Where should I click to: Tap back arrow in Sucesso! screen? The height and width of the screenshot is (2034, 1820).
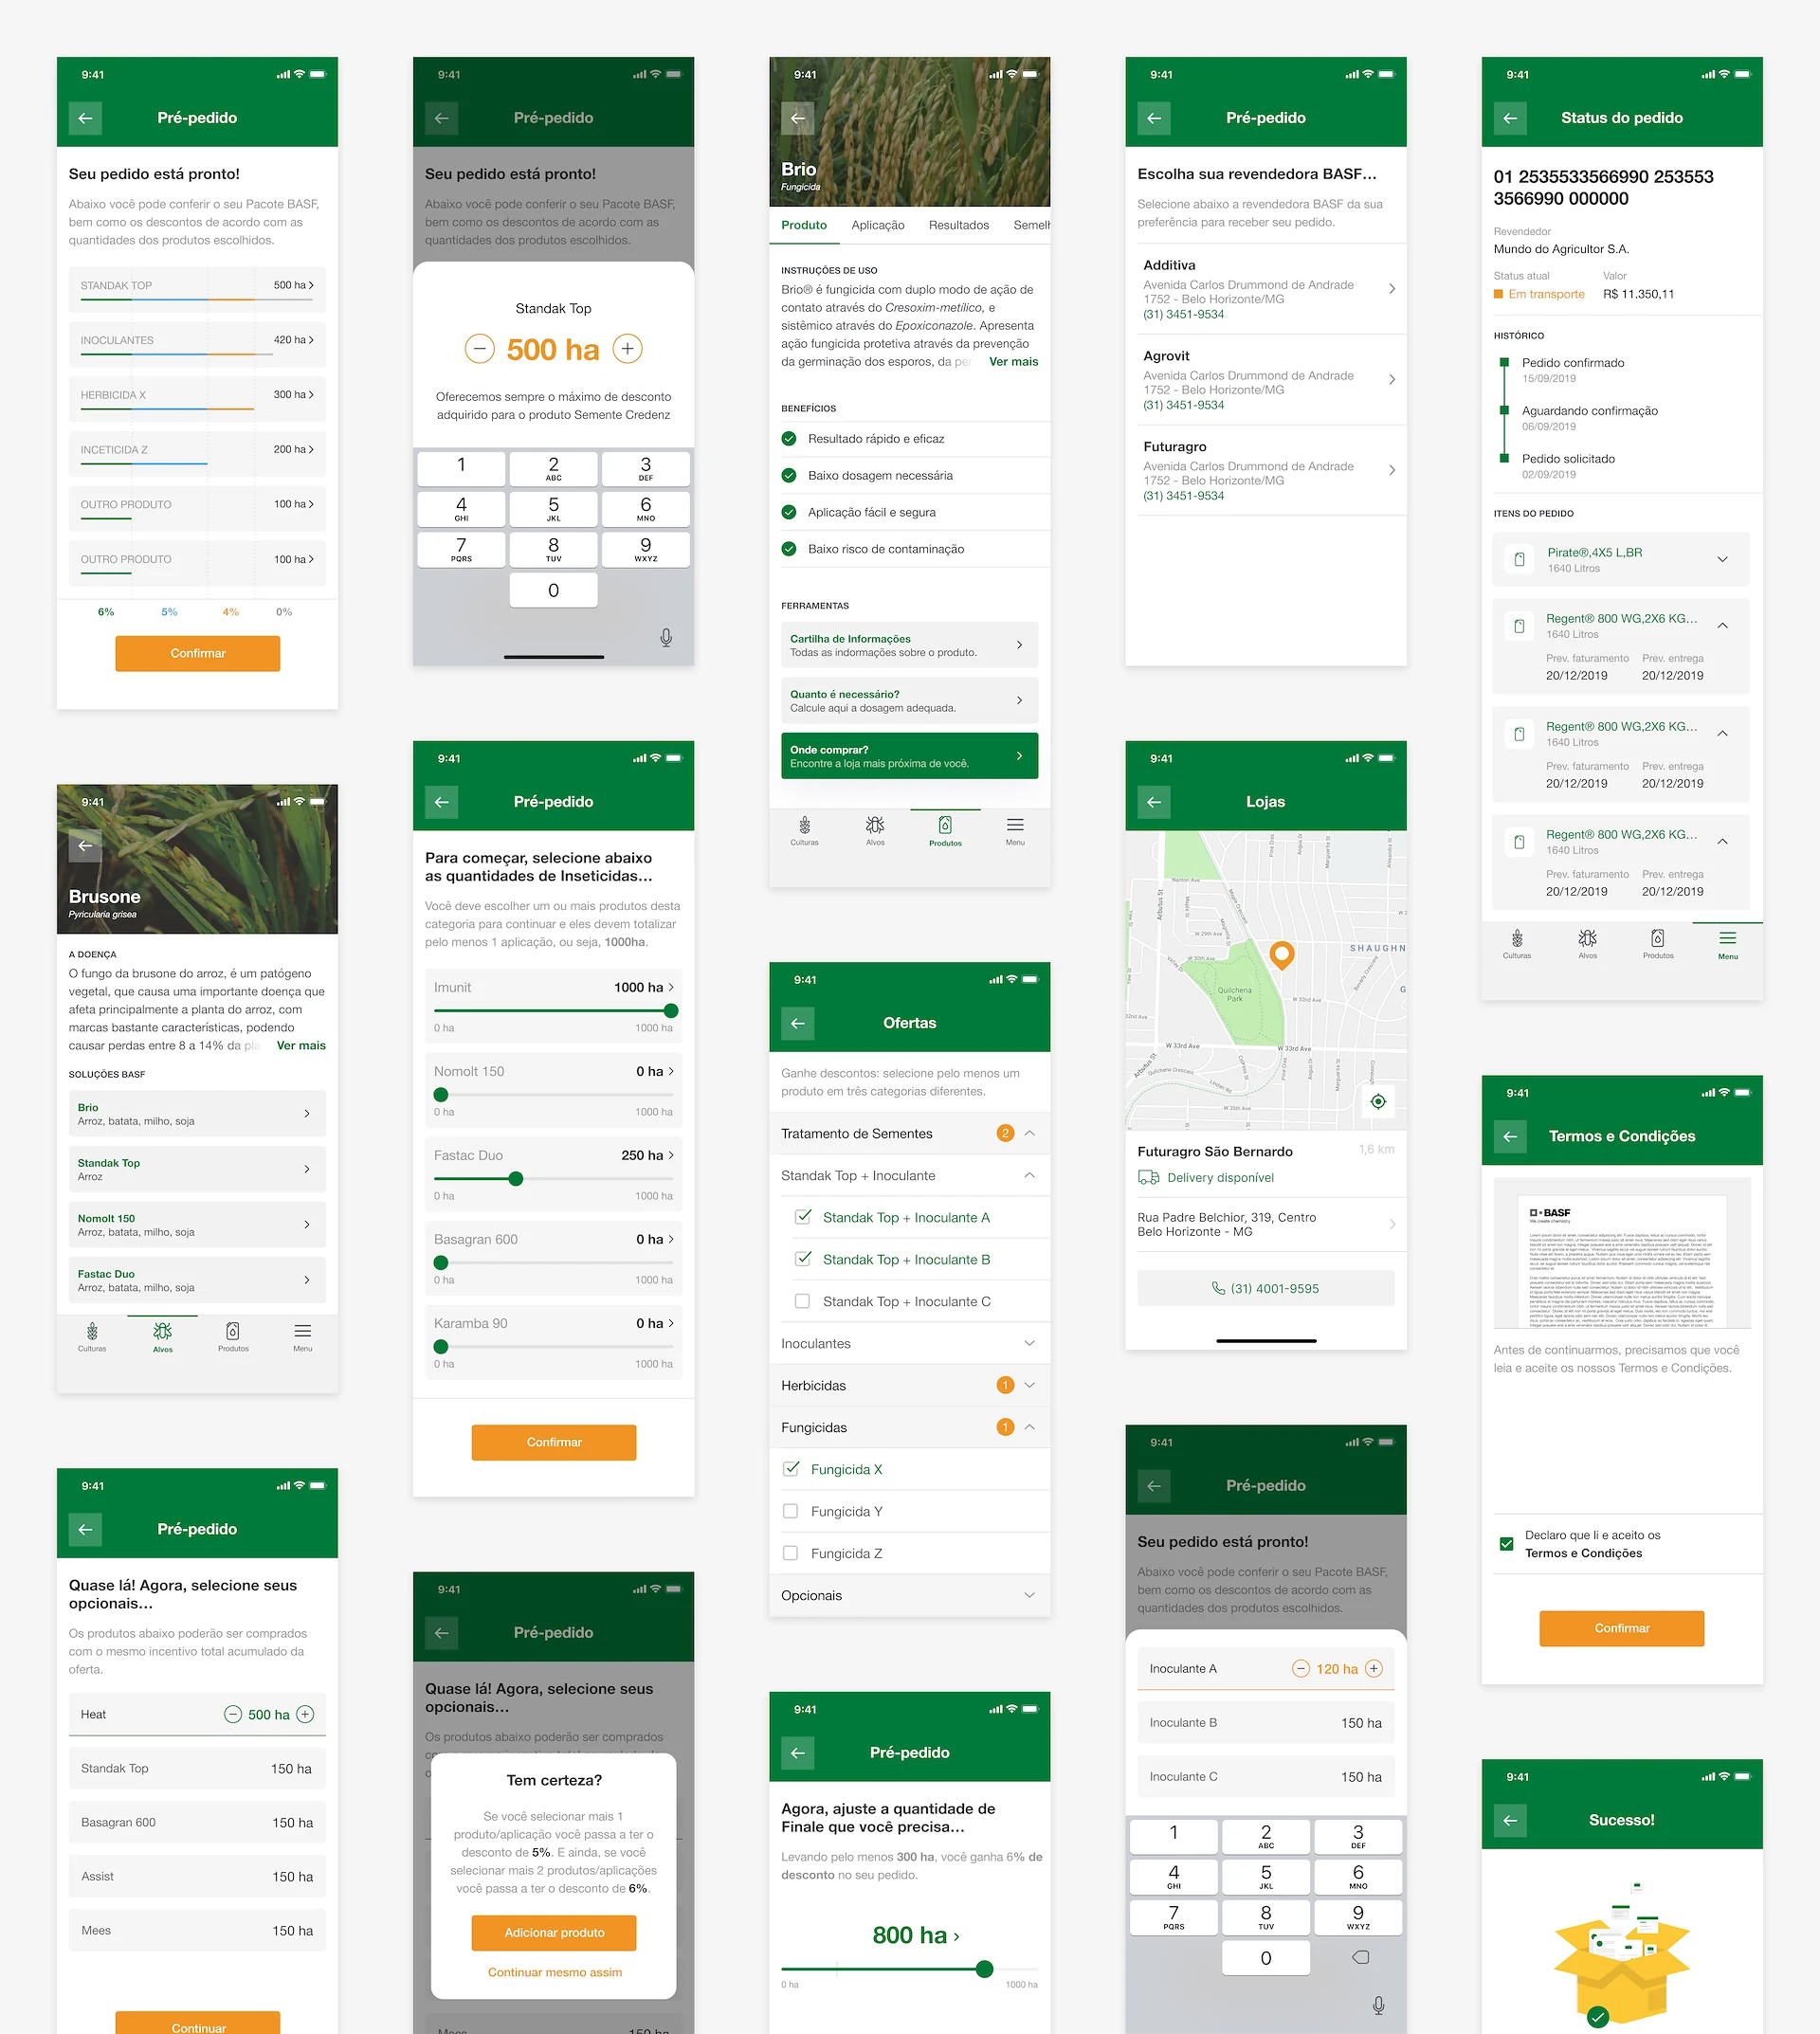1510,1820
